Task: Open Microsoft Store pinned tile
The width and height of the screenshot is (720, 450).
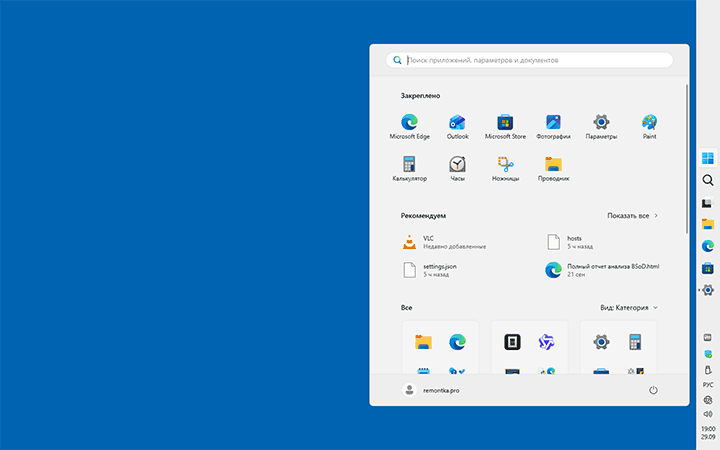Action: coord(505,127)
